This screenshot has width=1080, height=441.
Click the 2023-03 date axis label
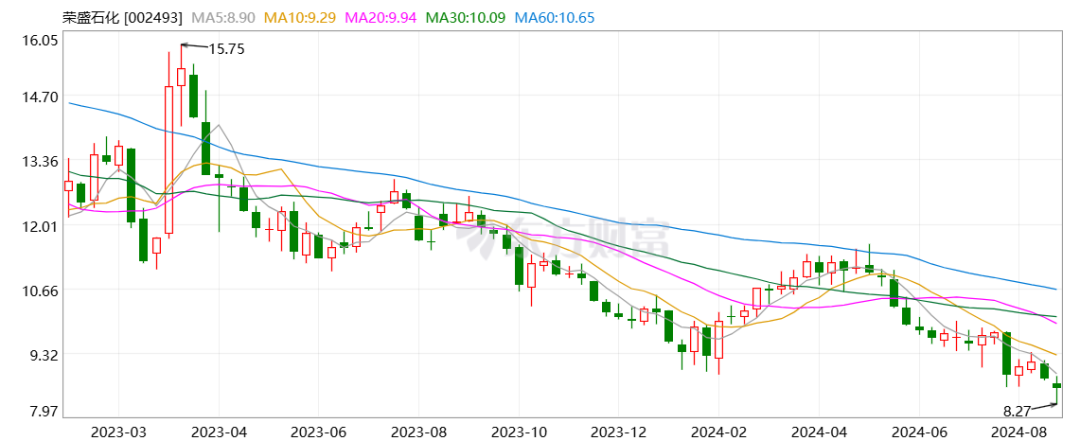coord(119,431)
